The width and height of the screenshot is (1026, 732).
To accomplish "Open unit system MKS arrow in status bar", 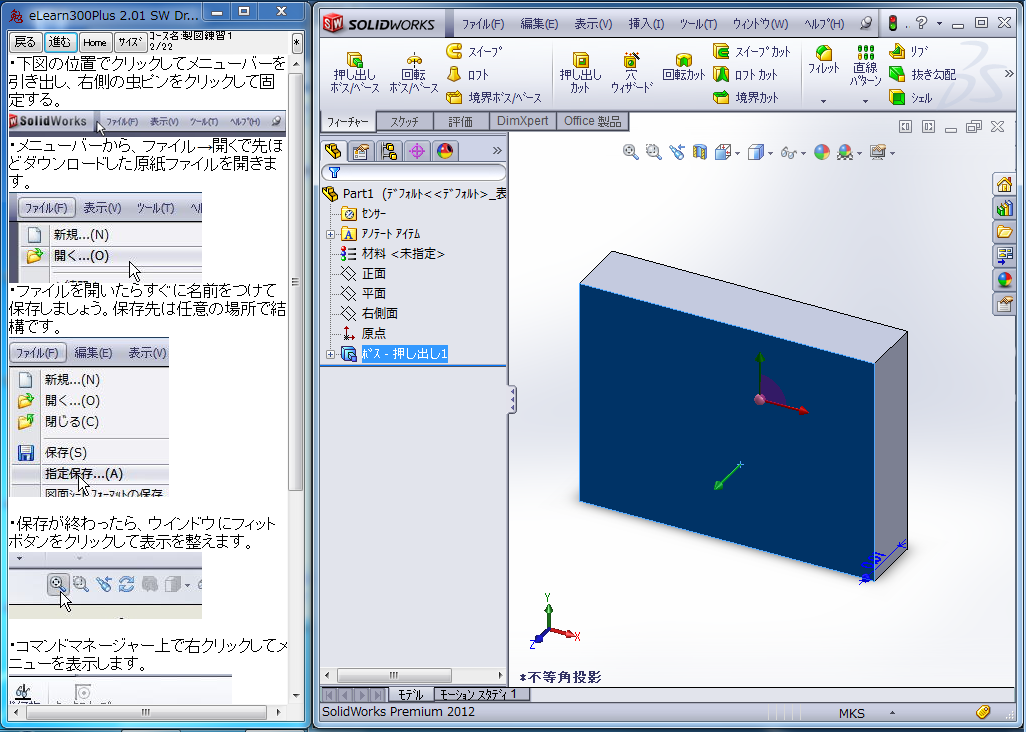I will [892, 712].
